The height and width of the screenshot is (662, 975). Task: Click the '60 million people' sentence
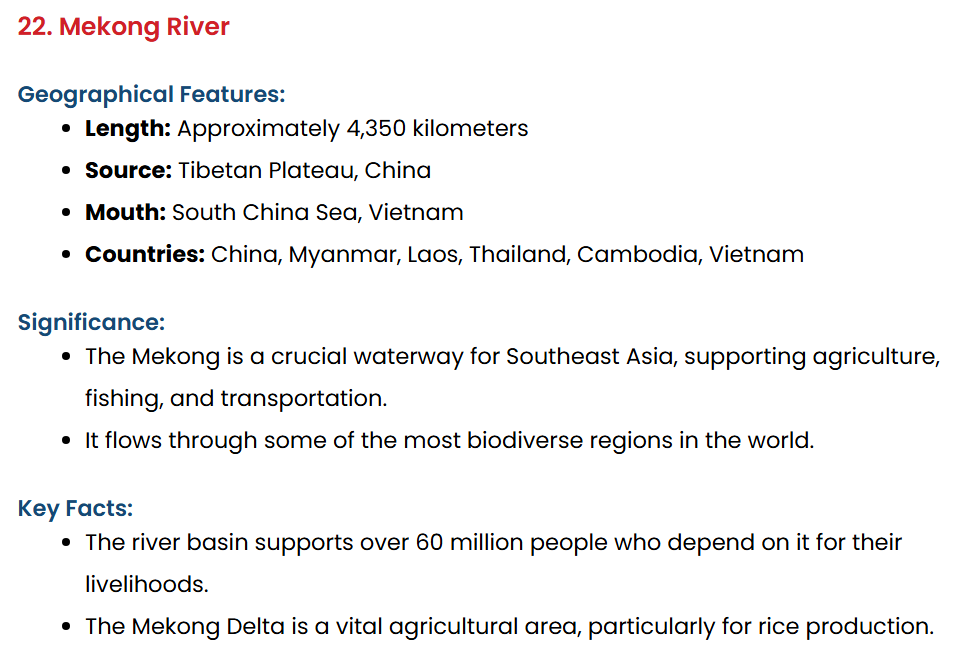click(x=493, y=543)
